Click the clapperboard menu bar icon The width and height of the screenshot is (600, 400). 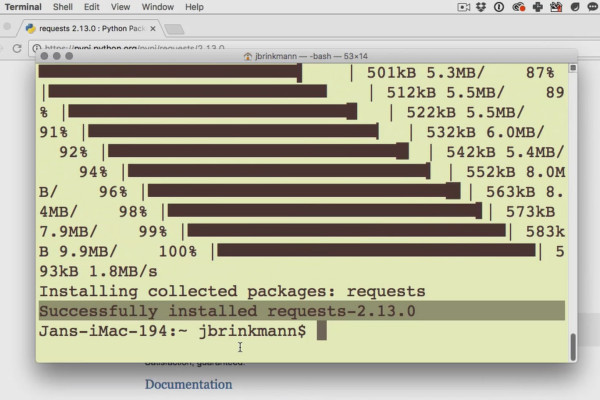click(x=556, y=7)
